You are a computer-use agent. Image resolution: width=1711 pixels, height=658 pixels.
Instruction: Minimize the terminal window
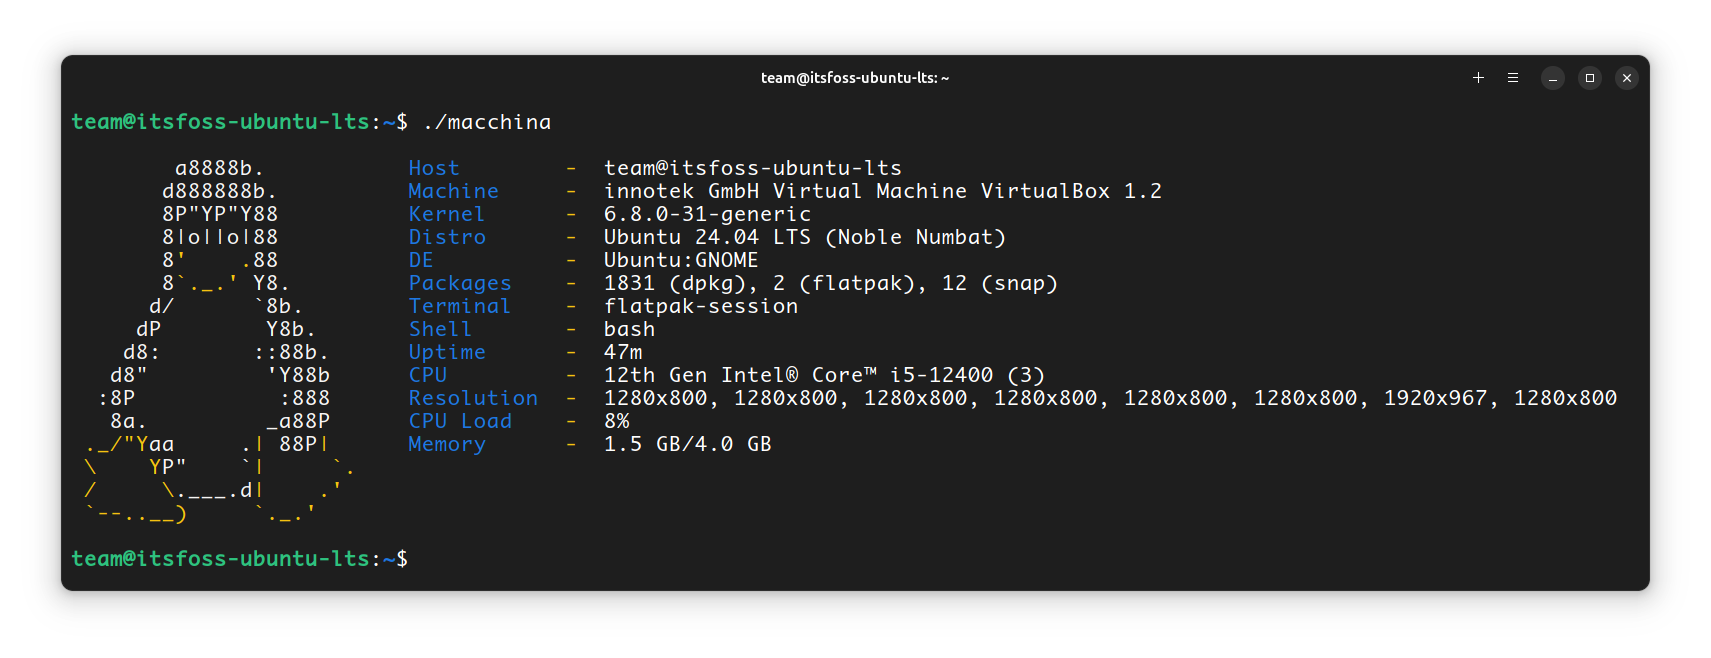(1552, 77)
